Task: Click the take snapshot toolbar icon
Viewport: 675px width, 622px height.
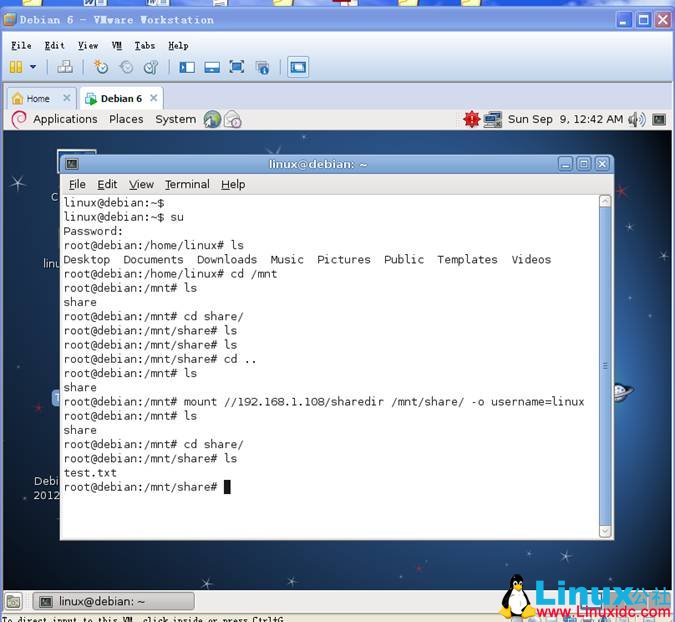Action: point(101,67)
